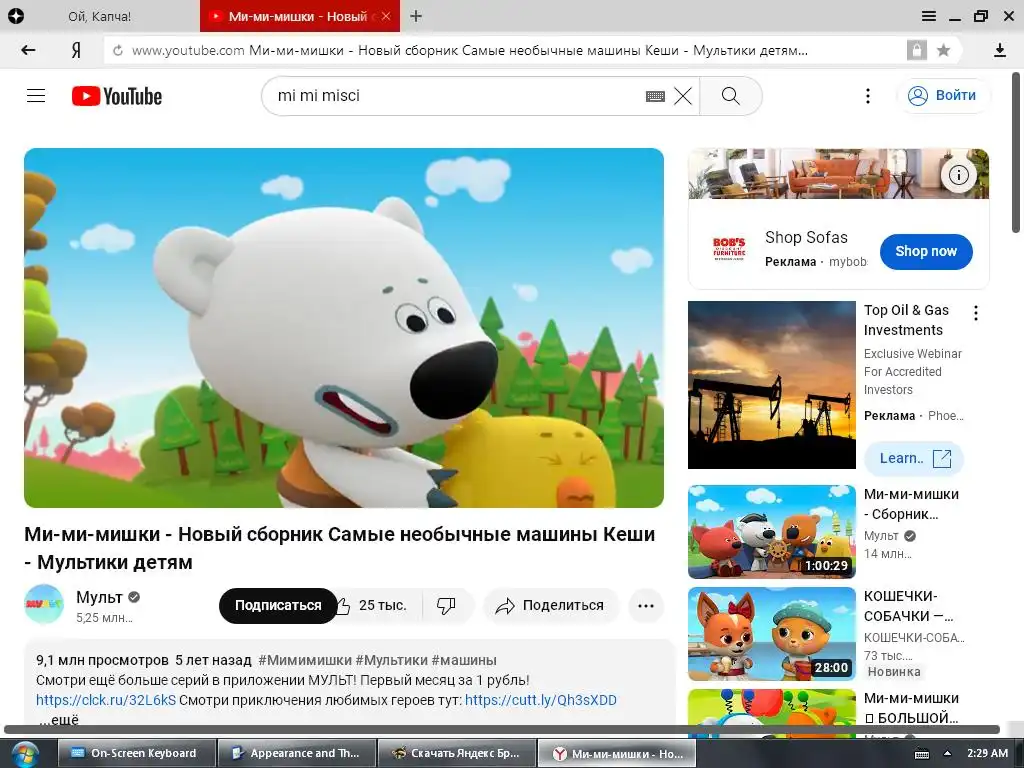Dislike the video with thumbs down
The height and width of the screenshot is (768, 1024).
[x=446, y=605]
